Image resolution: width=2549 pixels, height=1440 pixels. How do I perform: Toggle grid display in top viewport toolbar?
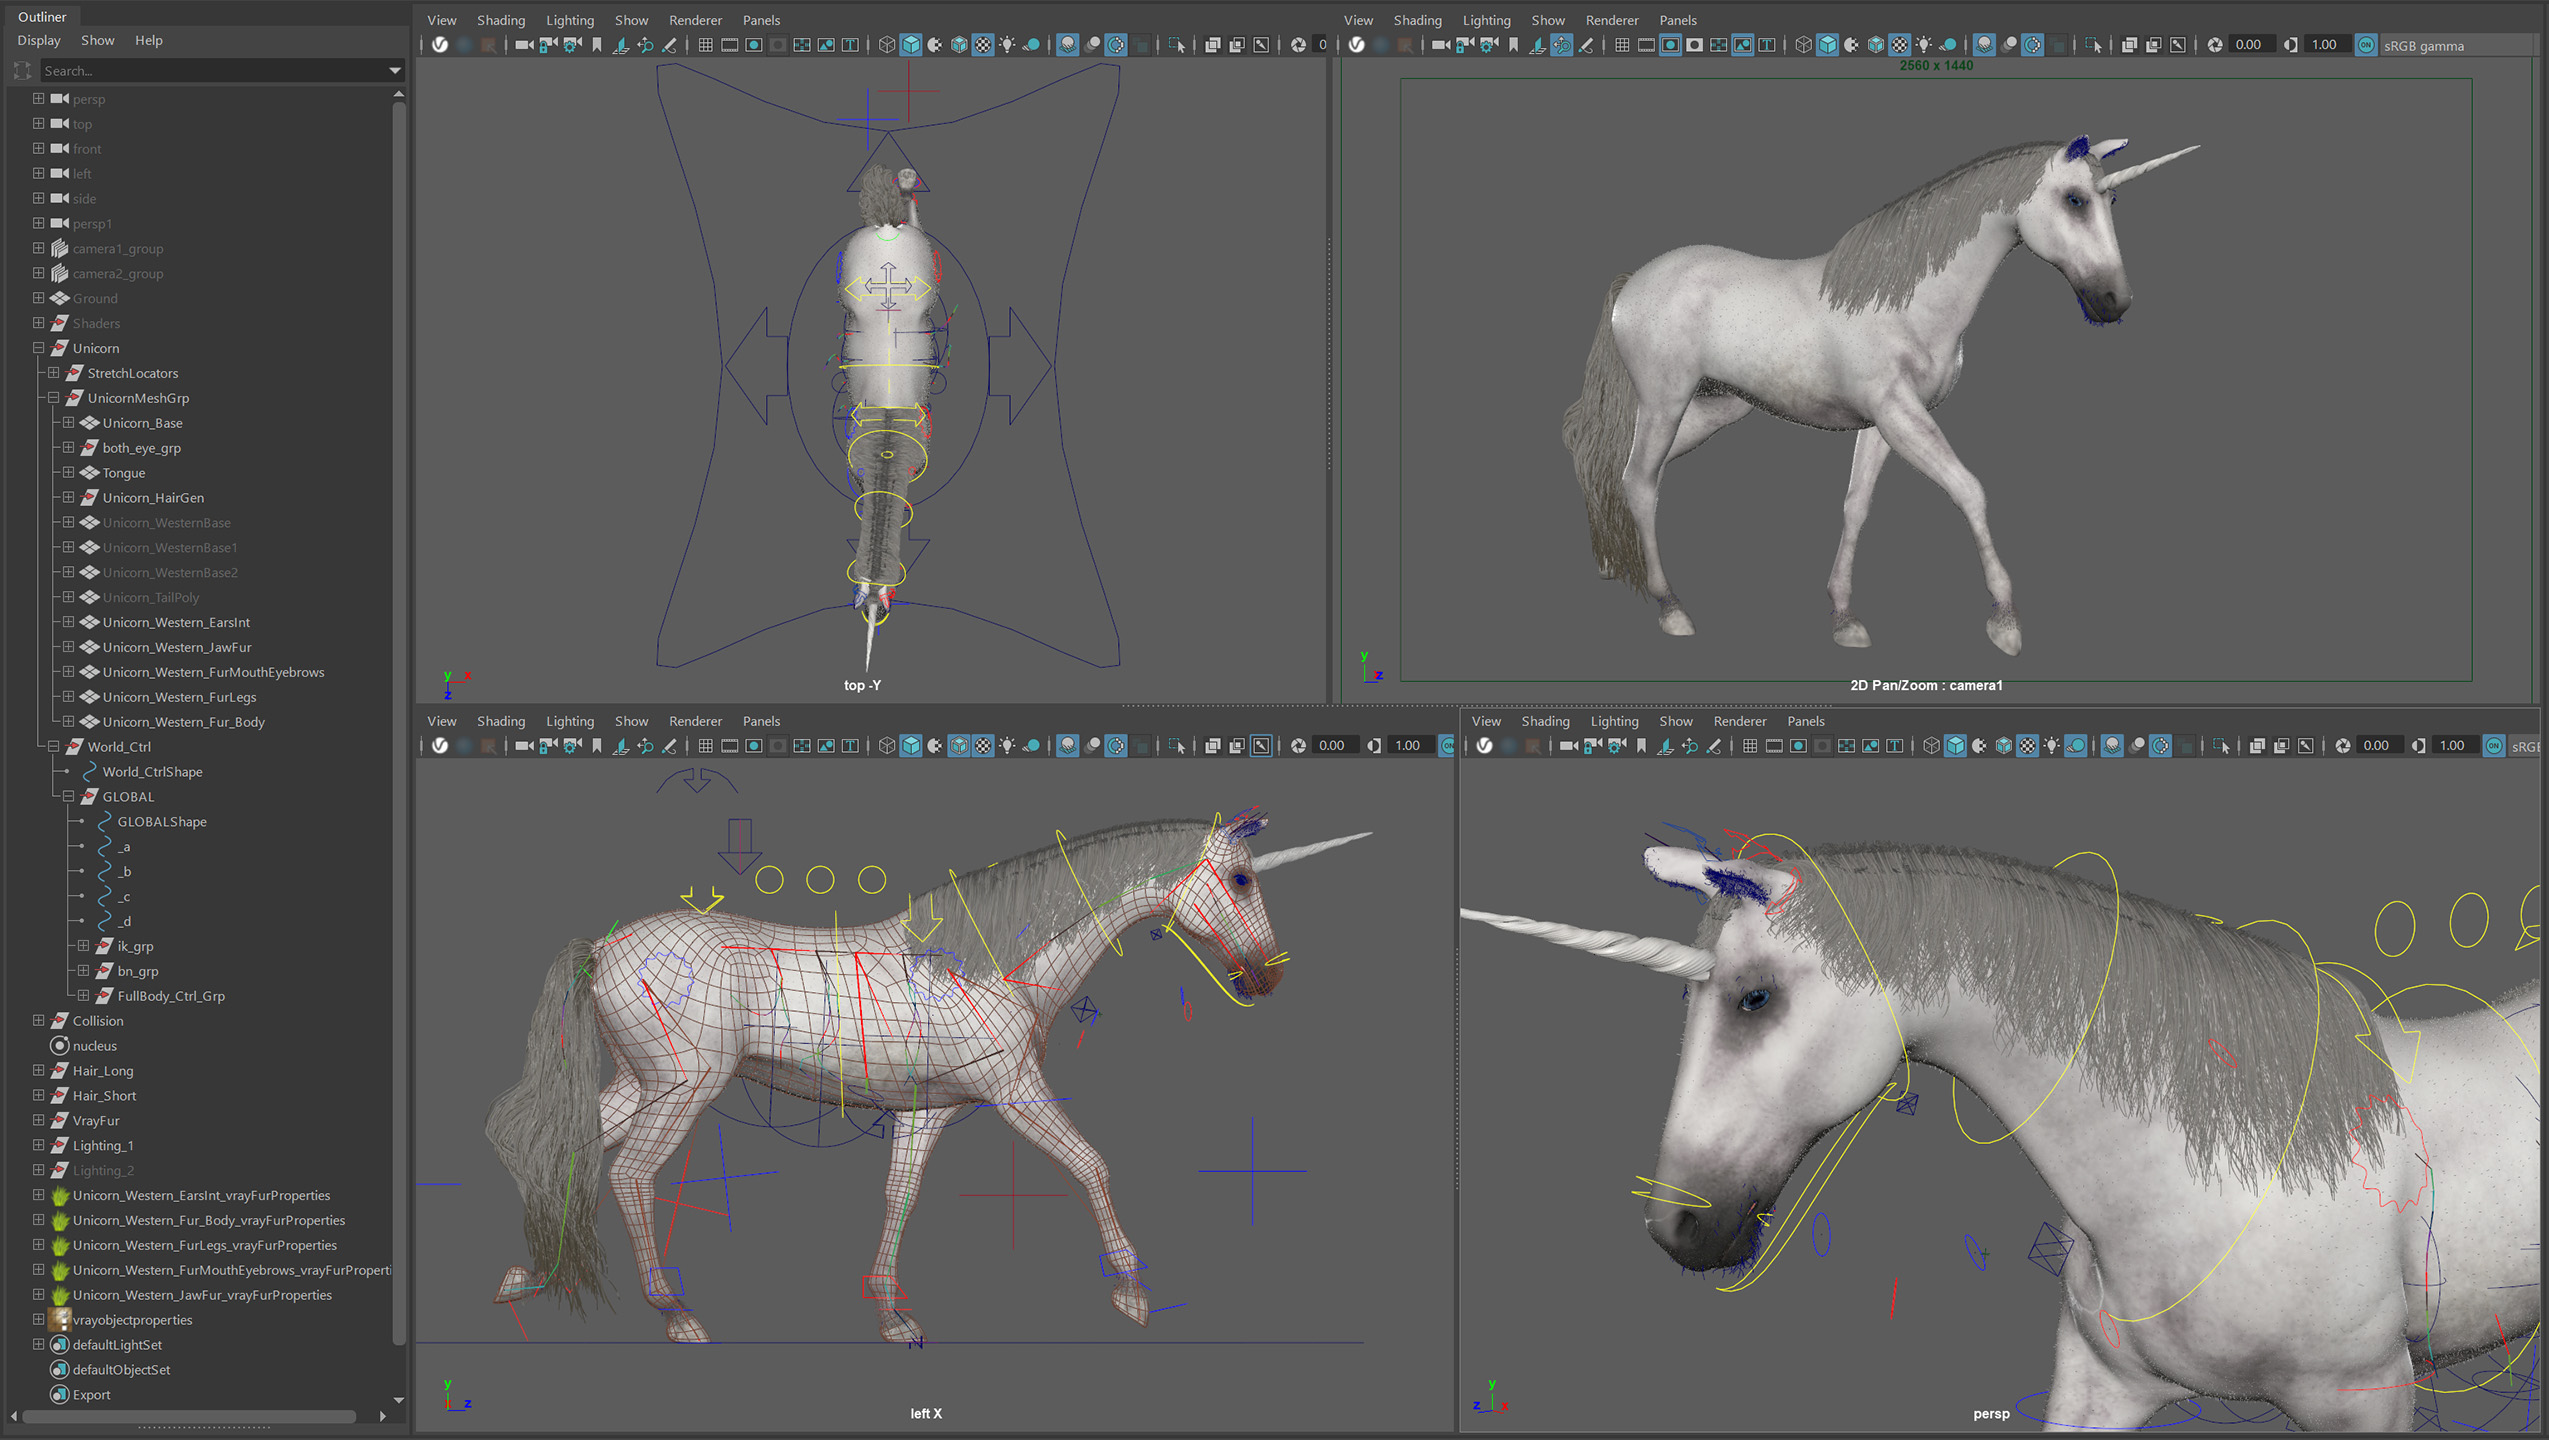tap(705, 45)
